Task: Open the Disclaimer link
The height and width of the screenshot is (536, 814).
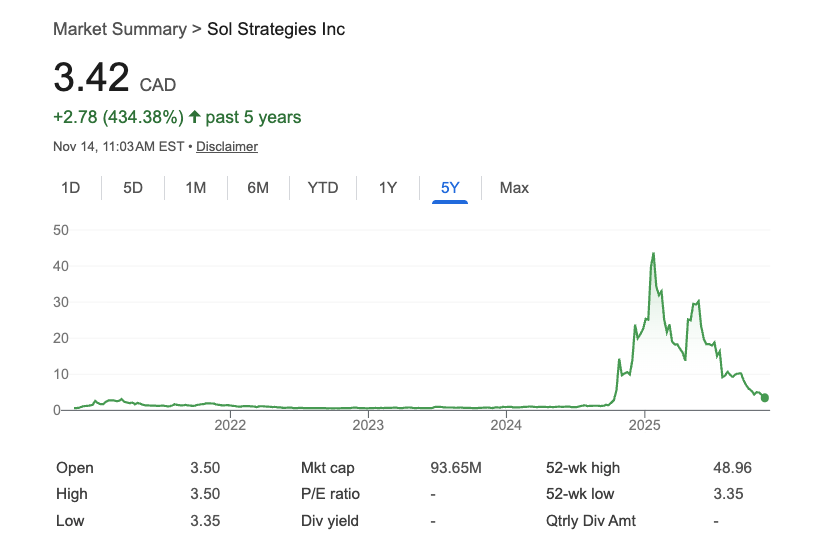Action: tap(227, 146)
